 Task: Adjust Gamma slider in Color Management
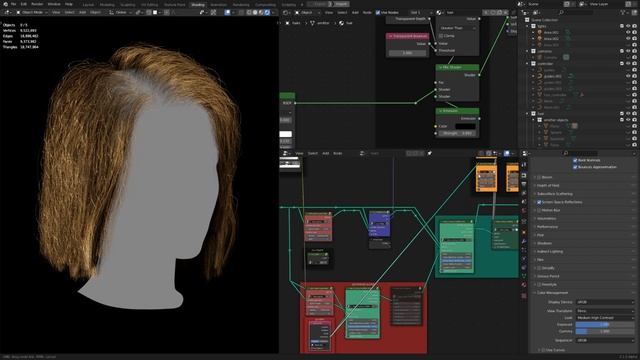click(x=605, y=331)
